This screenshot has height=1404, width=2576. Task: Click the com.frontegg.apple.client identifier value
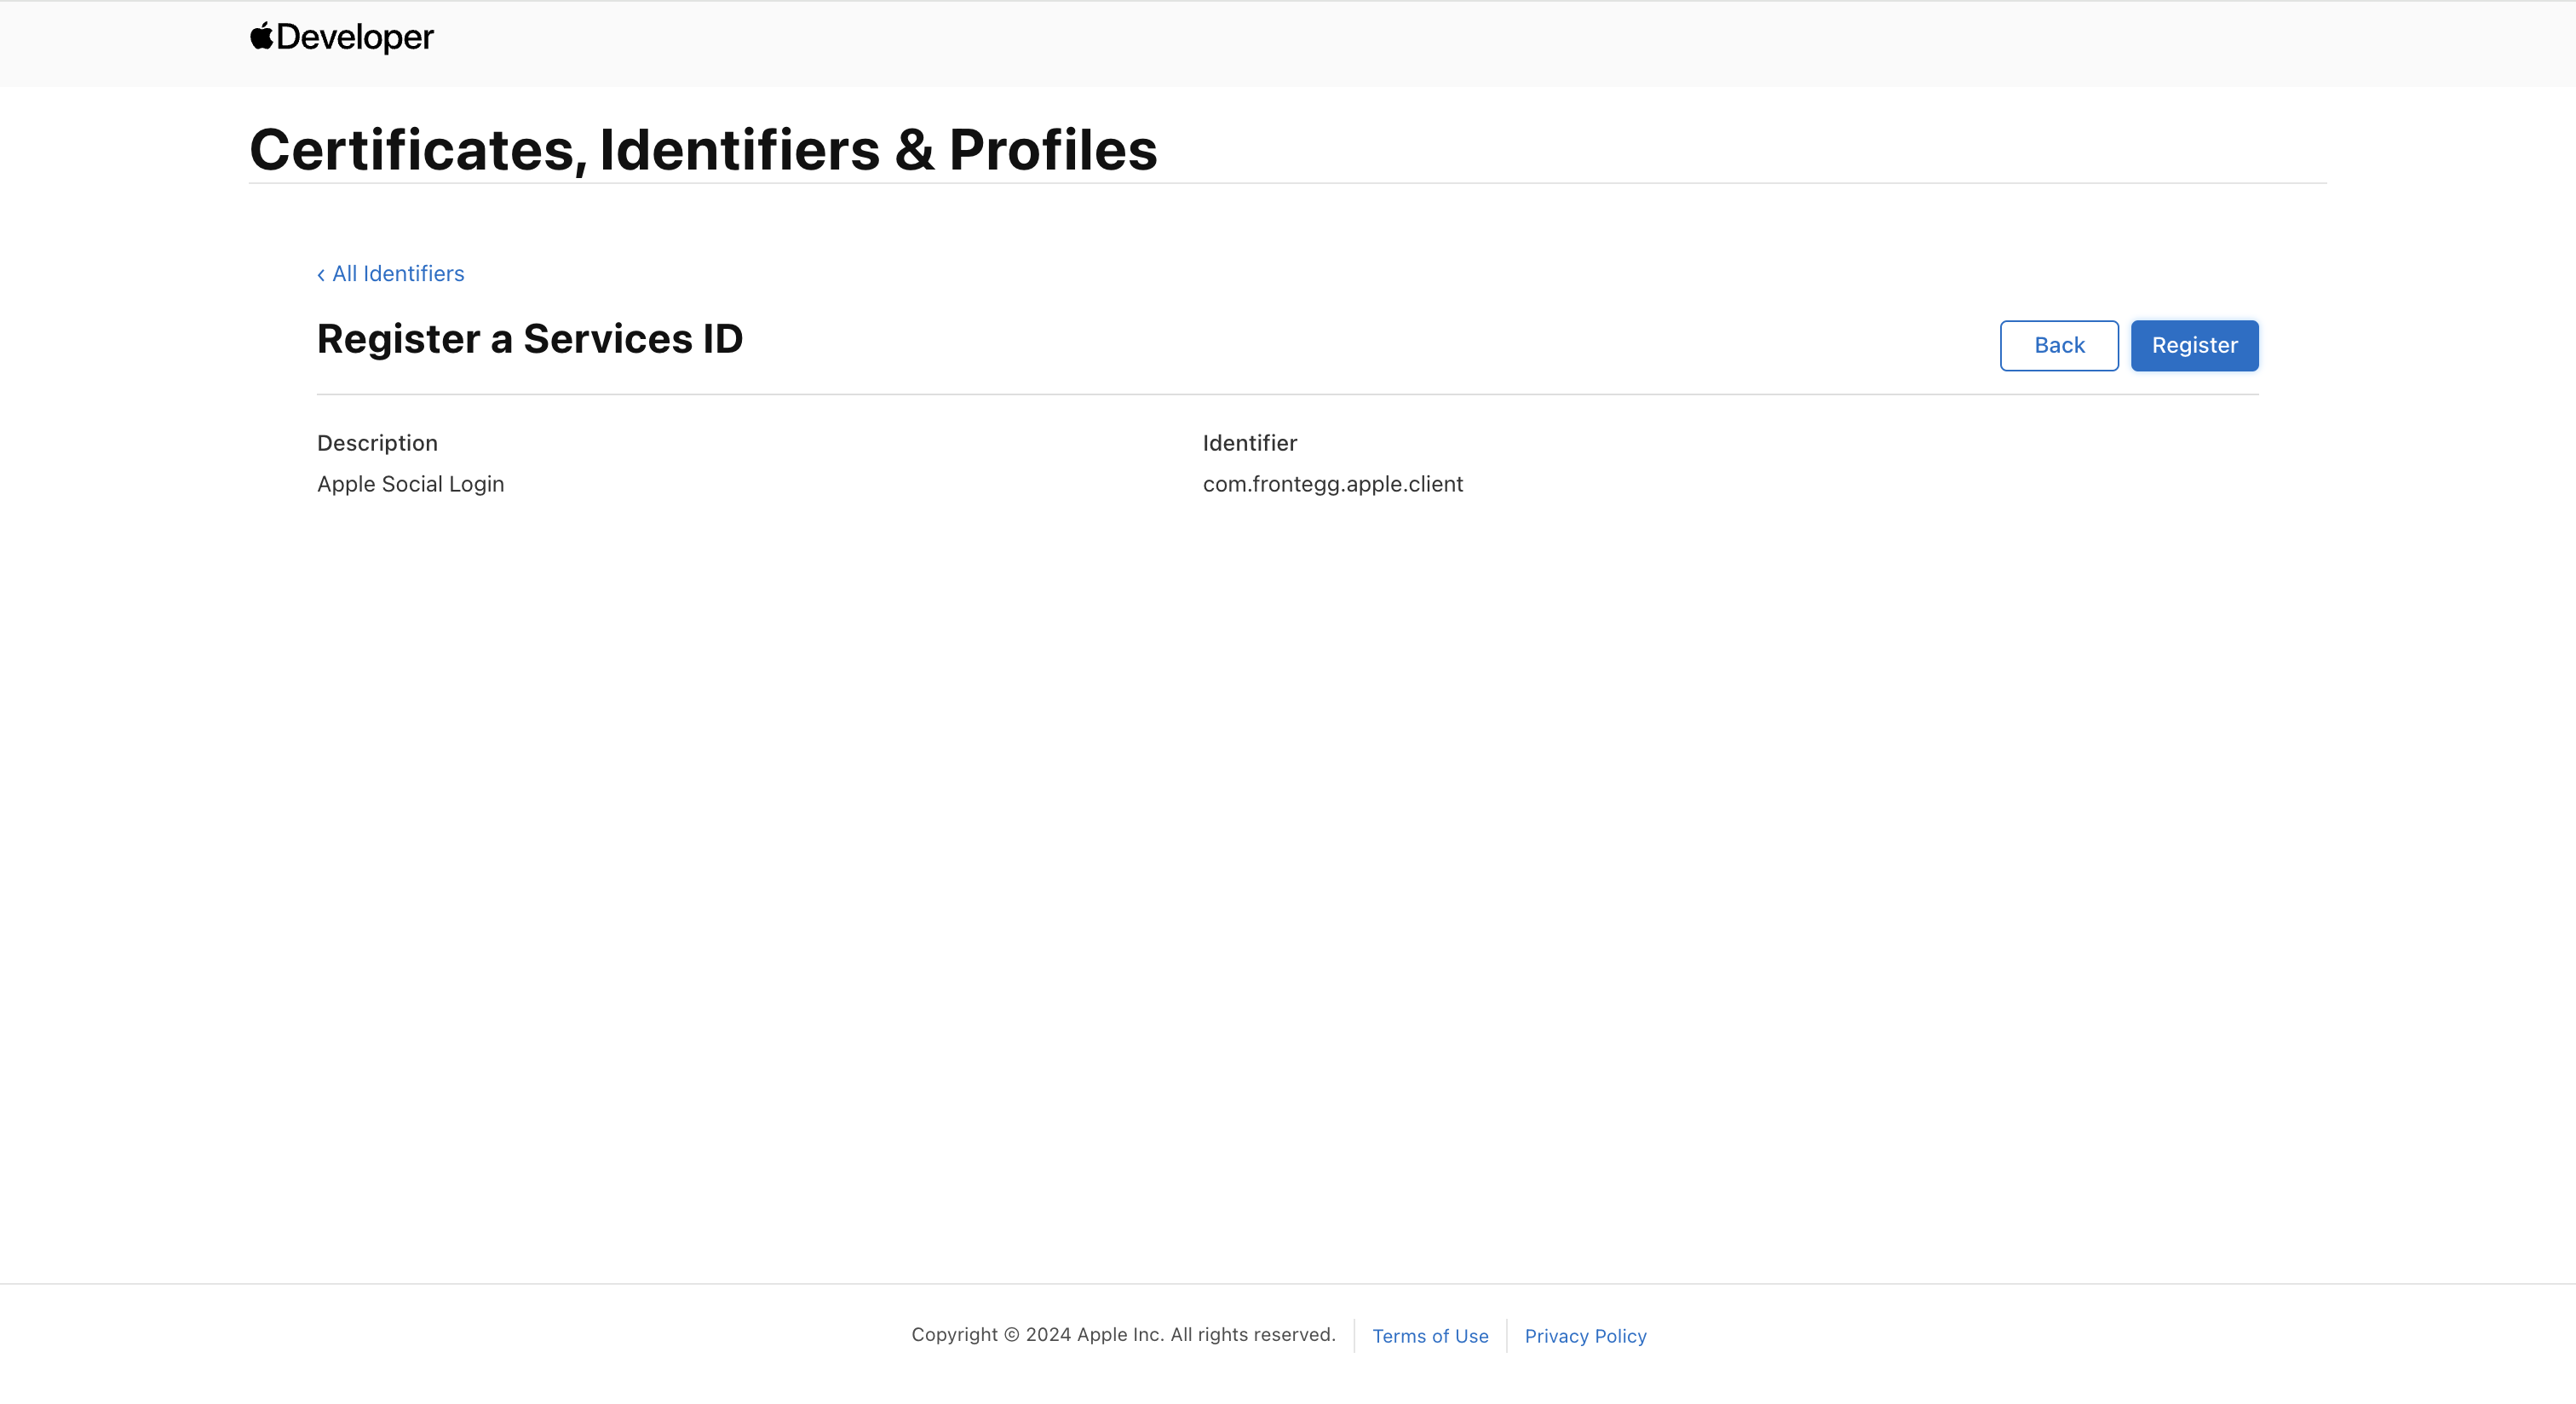(x=1332, y=484)
